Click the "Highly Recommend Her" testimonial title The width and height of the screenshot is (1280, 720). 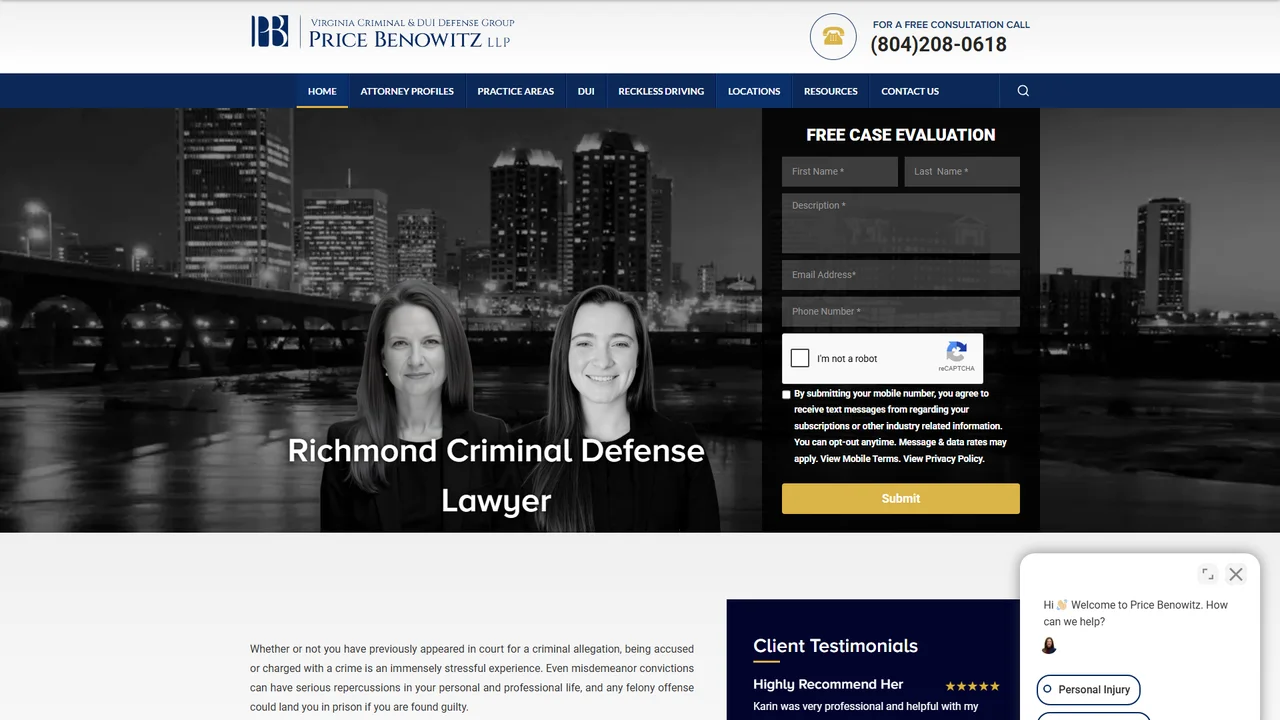click(x=828, y=685)
